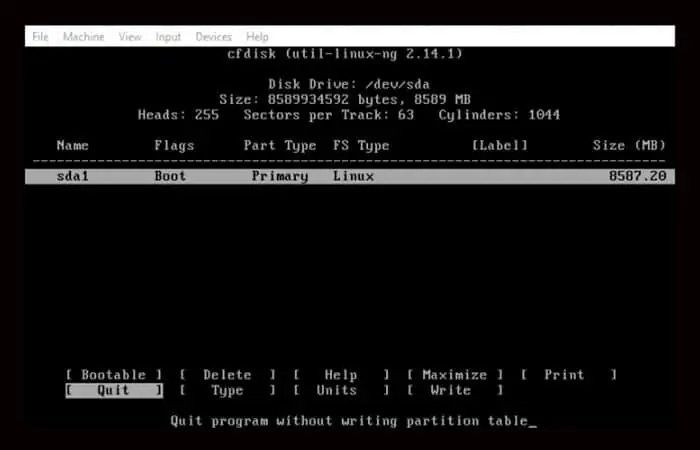Click the Cylinders: 1044 text
This screenshot has height=450, width=700.
click(499, 115)
